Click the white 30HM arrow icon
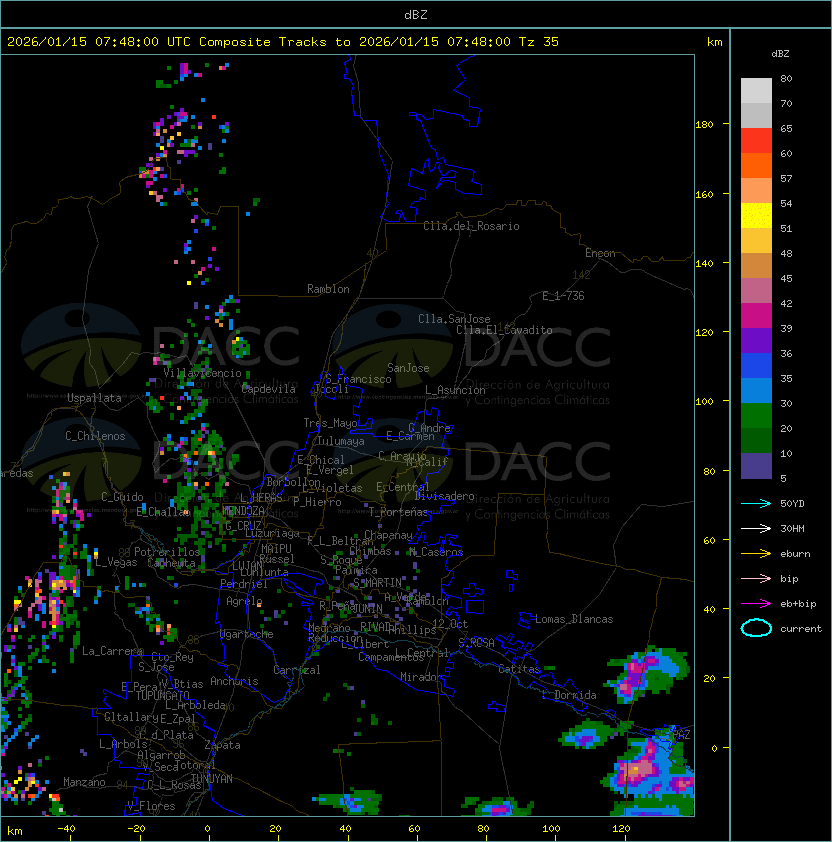 pos(756,528)
